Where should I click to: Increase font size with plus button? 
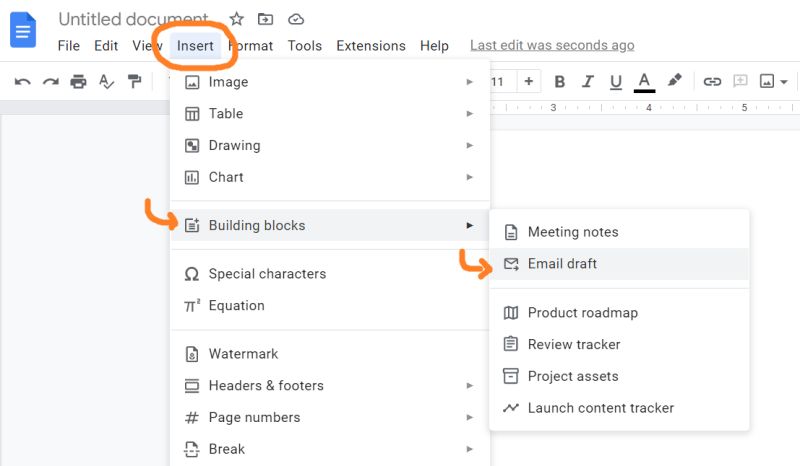[x=529, y=81]
